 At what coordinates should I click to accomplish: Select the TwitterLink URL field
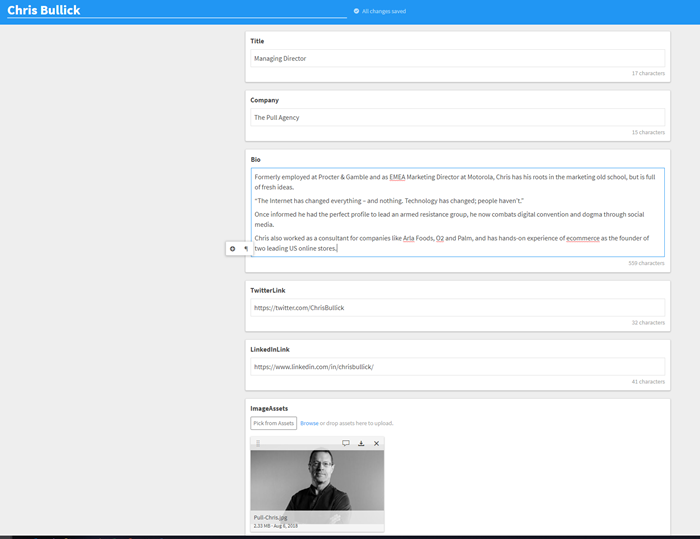pos(457,308)
